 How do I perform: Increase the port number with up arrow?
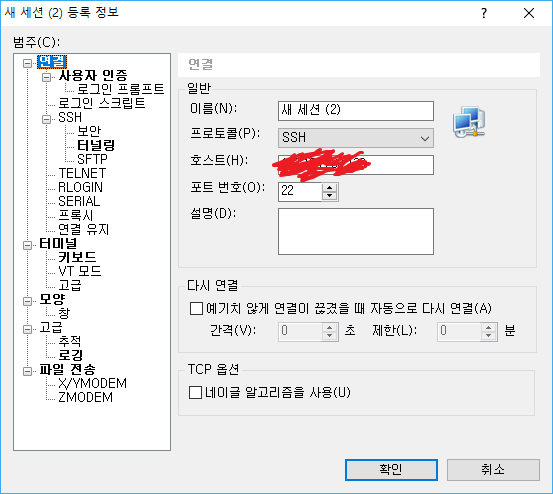tap(330, 188)
